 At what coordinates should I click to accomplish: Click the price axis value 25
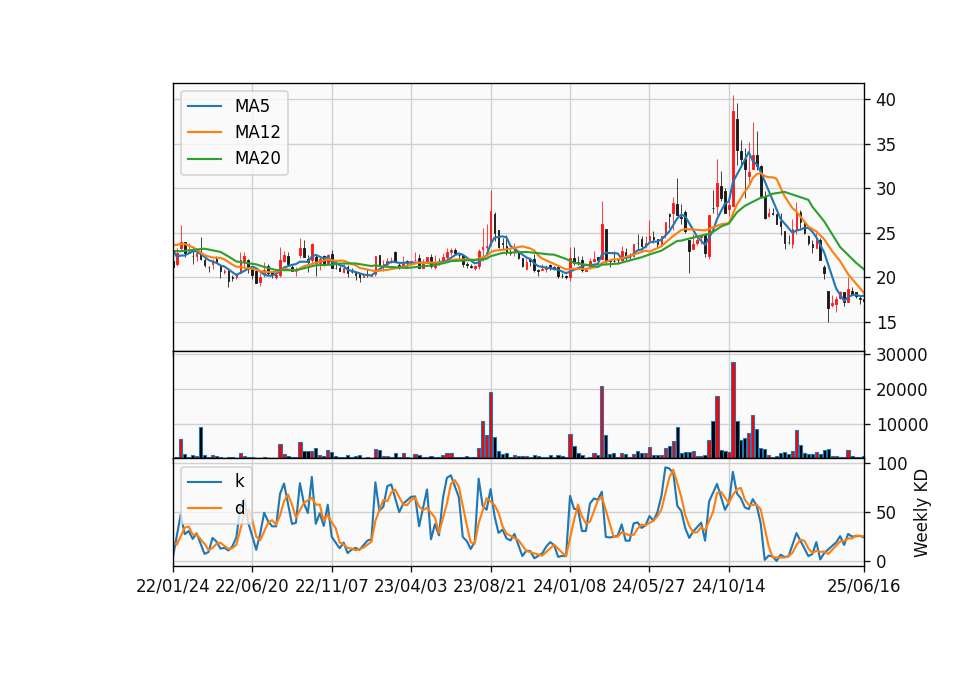click(886, 233)
